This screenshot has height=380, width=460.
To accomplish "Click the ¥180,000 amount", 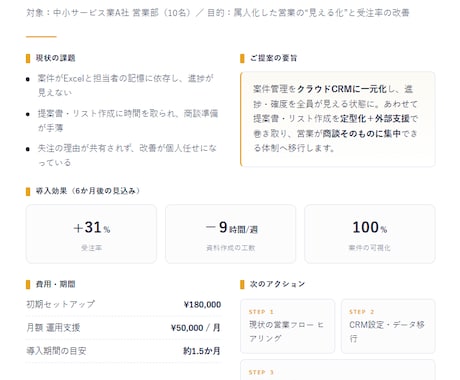I will click(202, 304).
